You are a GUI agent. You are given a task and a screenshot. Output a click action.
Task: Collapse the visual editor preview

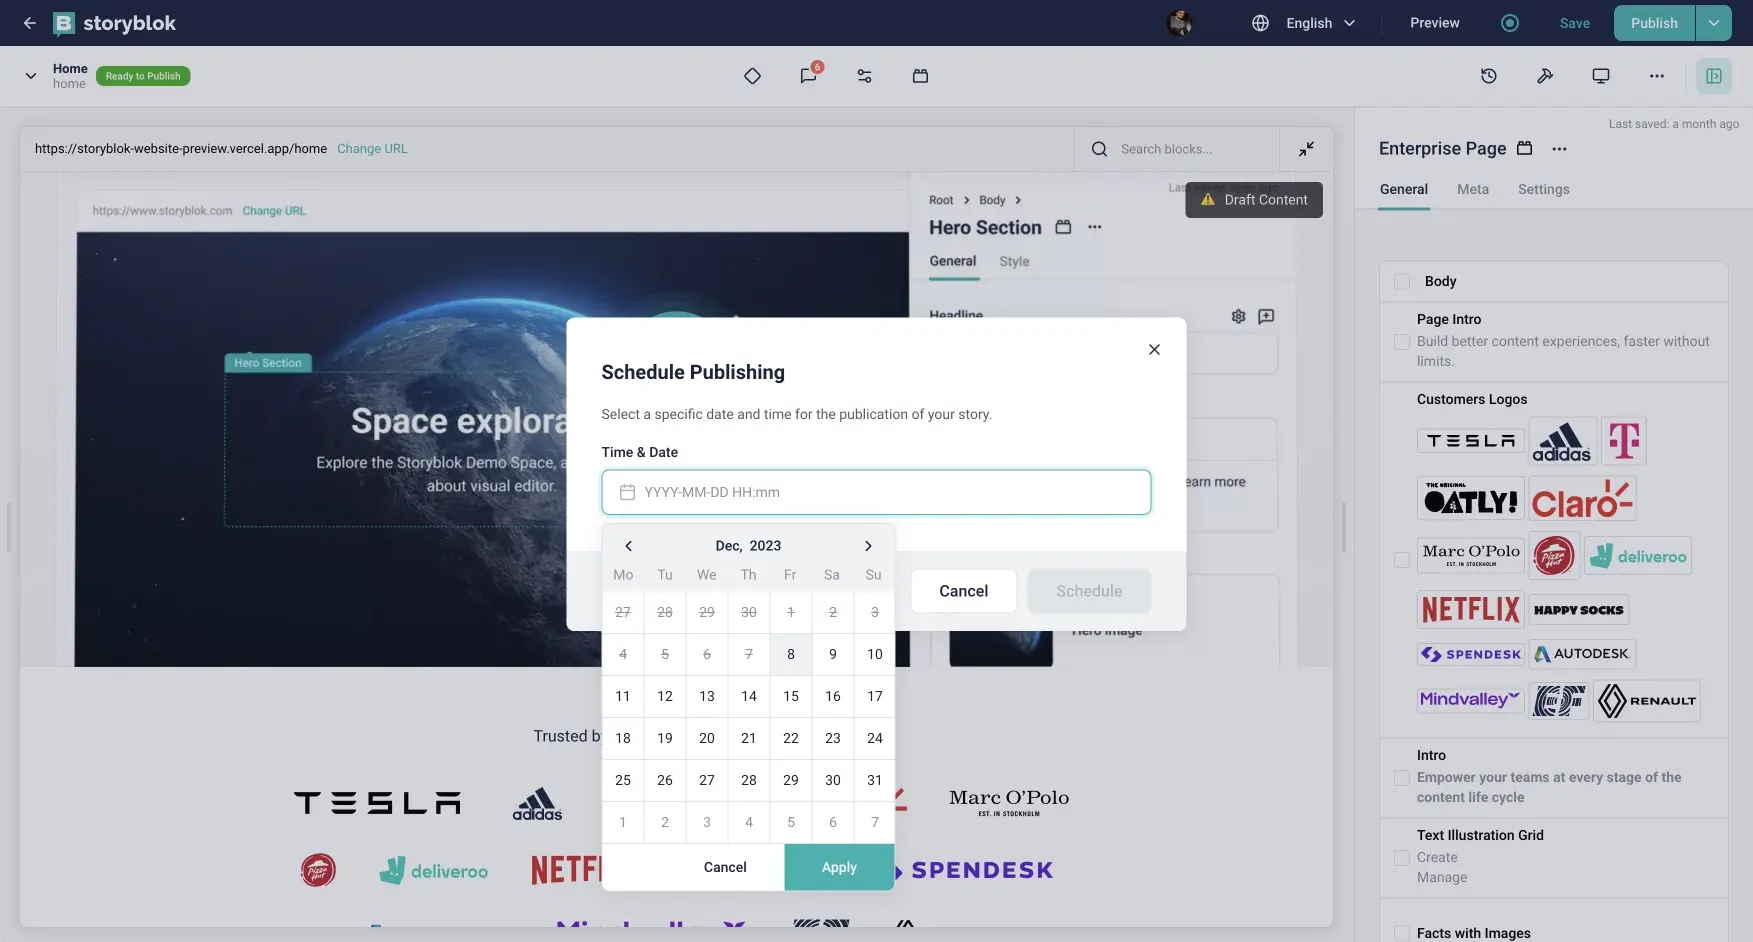coord(1307,149)
